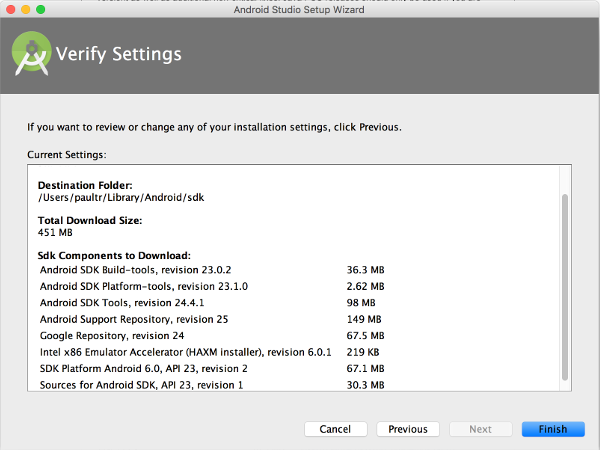
Task: Click the 'Sdk Components to Download:' heading
Action: [x=114, y=256]
